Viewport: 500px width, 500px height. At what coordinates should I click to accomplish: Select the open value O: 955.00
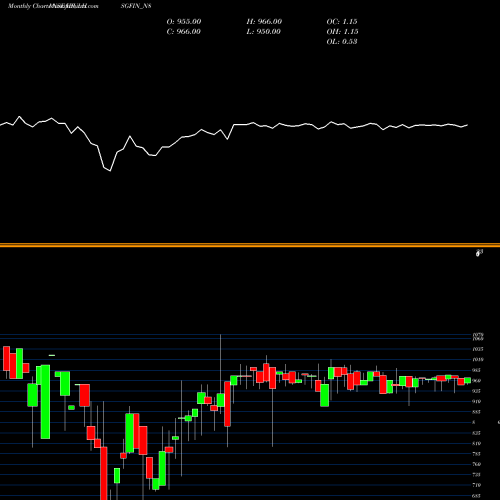(x=184, y=22)
